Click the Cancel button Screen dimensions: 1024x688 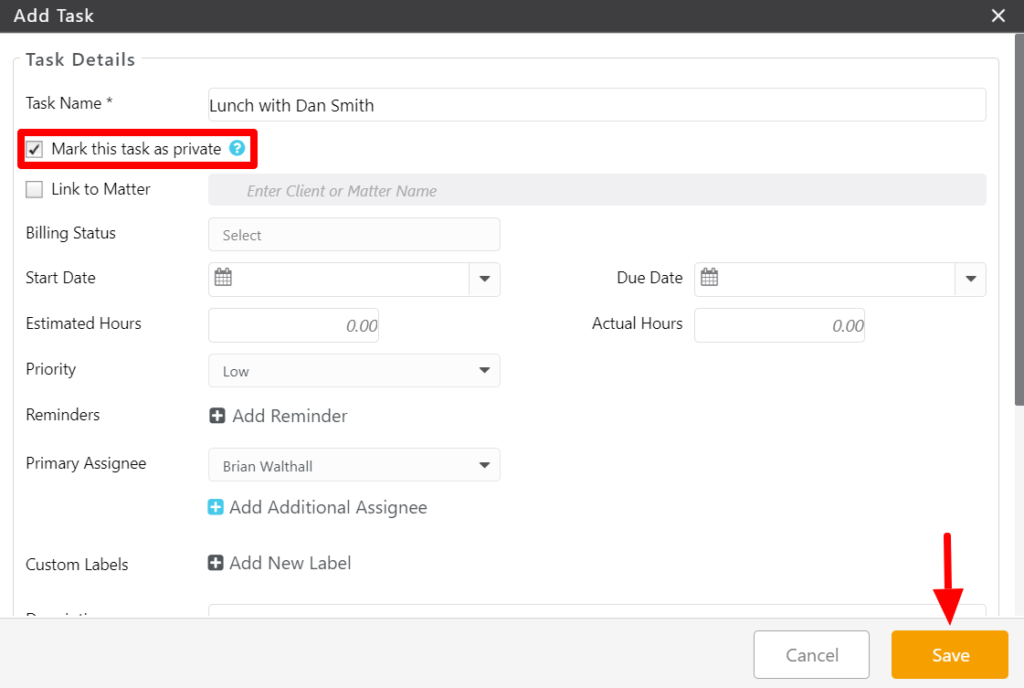tap(812, 655)
